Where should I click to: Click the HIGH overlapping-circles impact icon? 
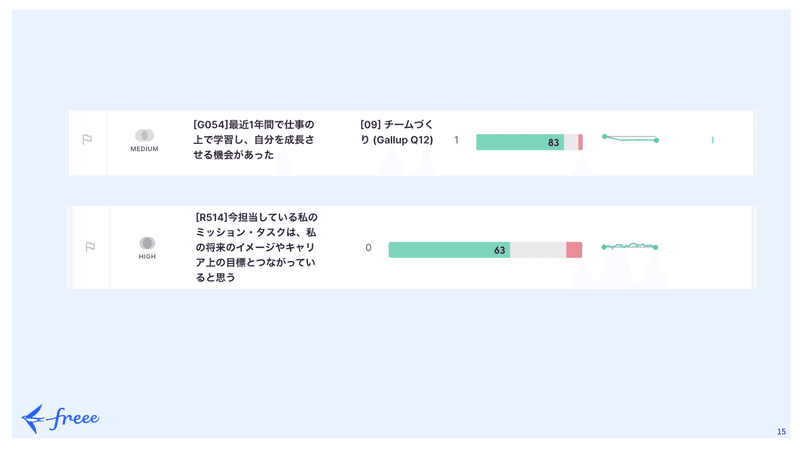pos(147,243)
